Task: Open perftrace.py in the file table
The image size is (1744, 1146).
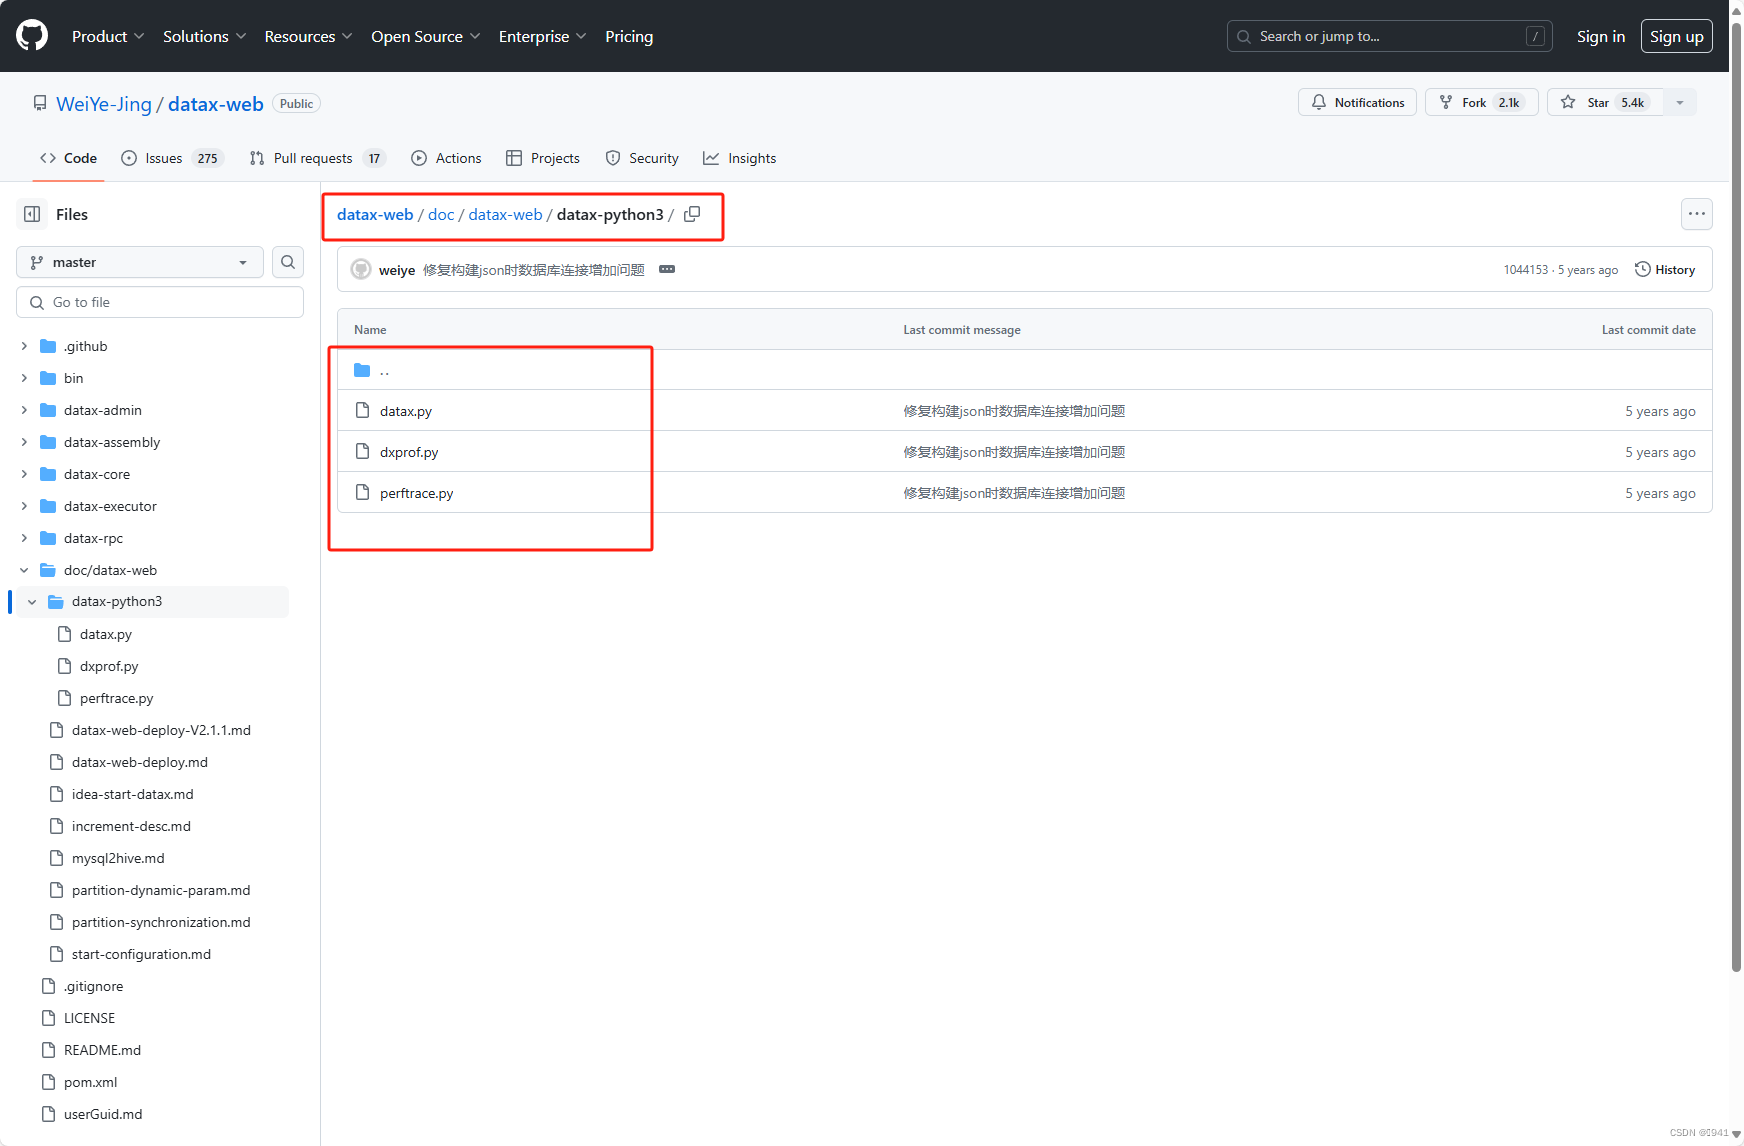Action: tap(417, 493)
